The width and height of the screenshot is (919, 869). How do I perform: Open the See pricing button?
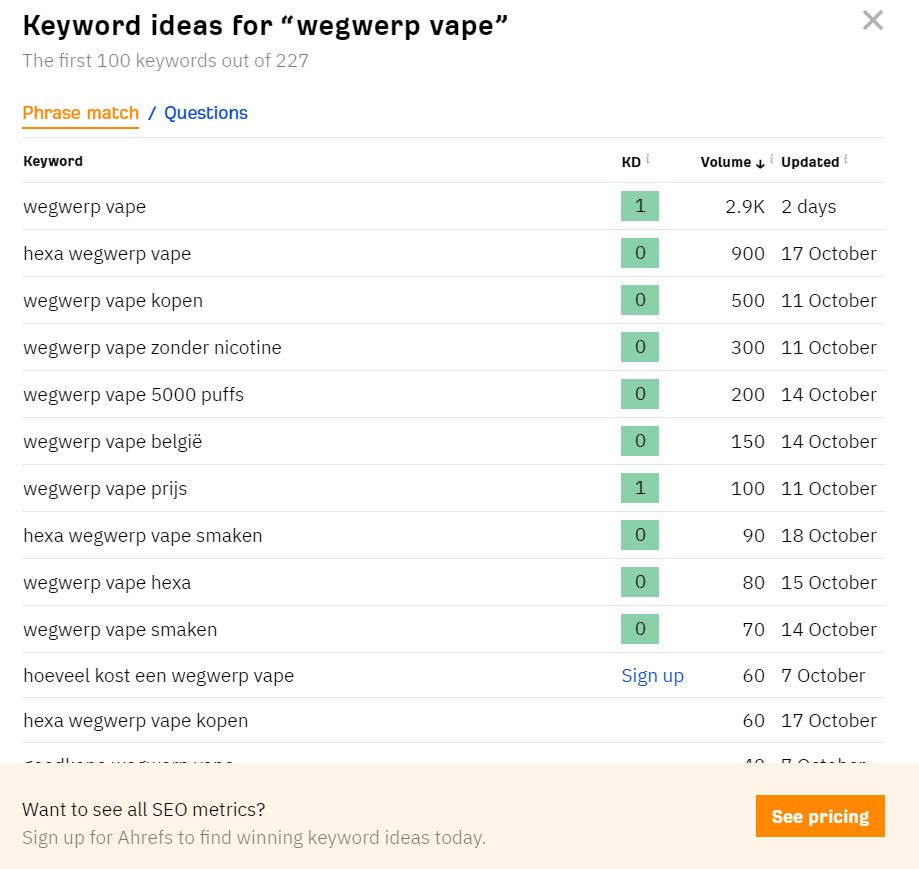tap(820, 816)
